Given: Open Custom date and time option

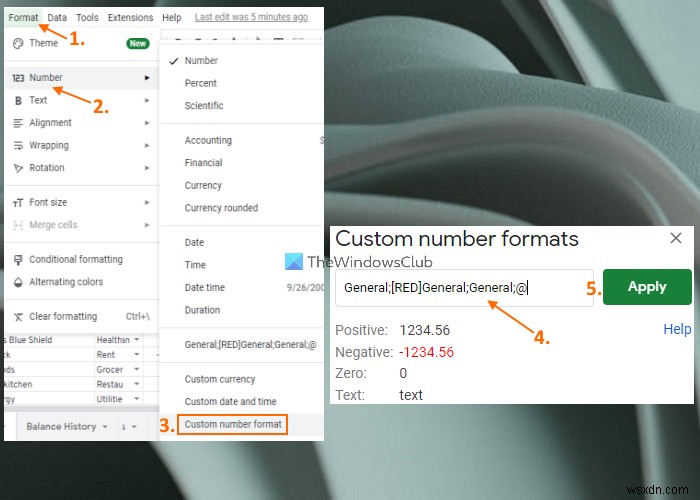Looking at the screenshot, I should (x=242, y=402).
